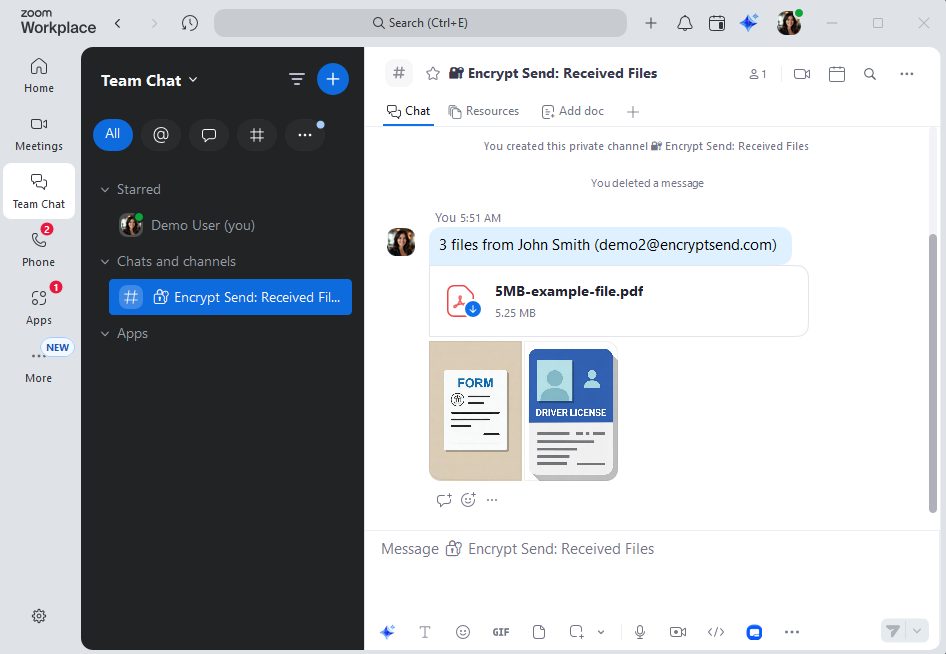Image resolution: width=946 pixels, height=654 pixels.
Task: Open channel more options ellipsis
Action: point(906,74)
